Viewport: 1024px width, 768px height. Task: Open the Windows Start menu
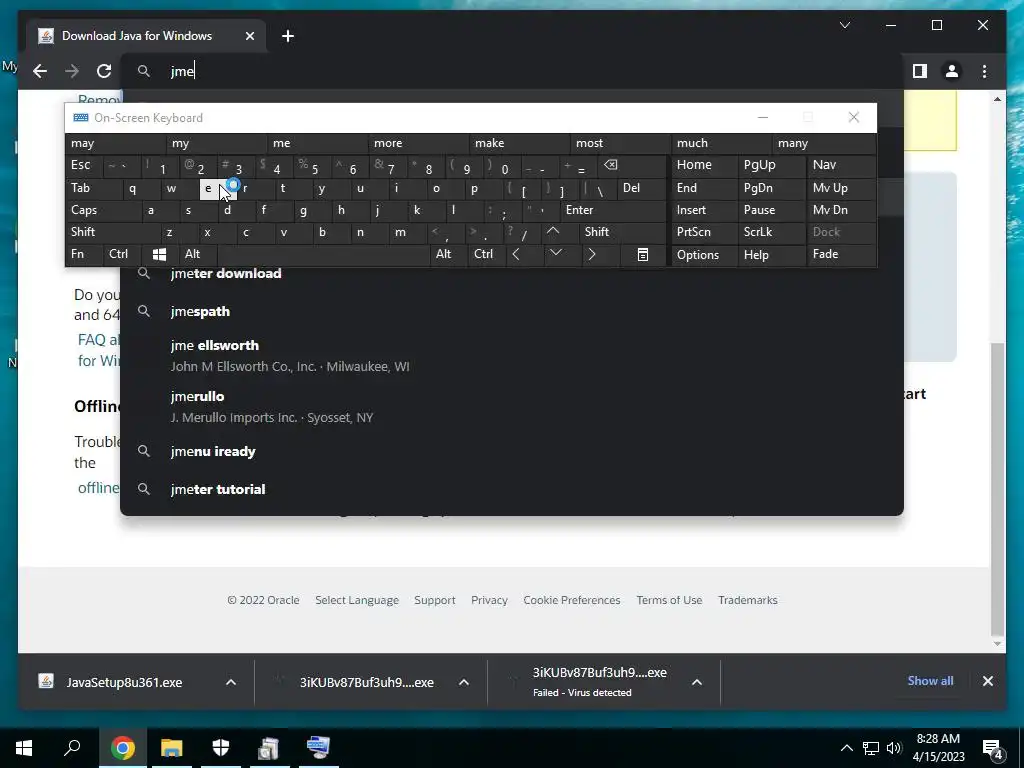click(x=24, y=748)
